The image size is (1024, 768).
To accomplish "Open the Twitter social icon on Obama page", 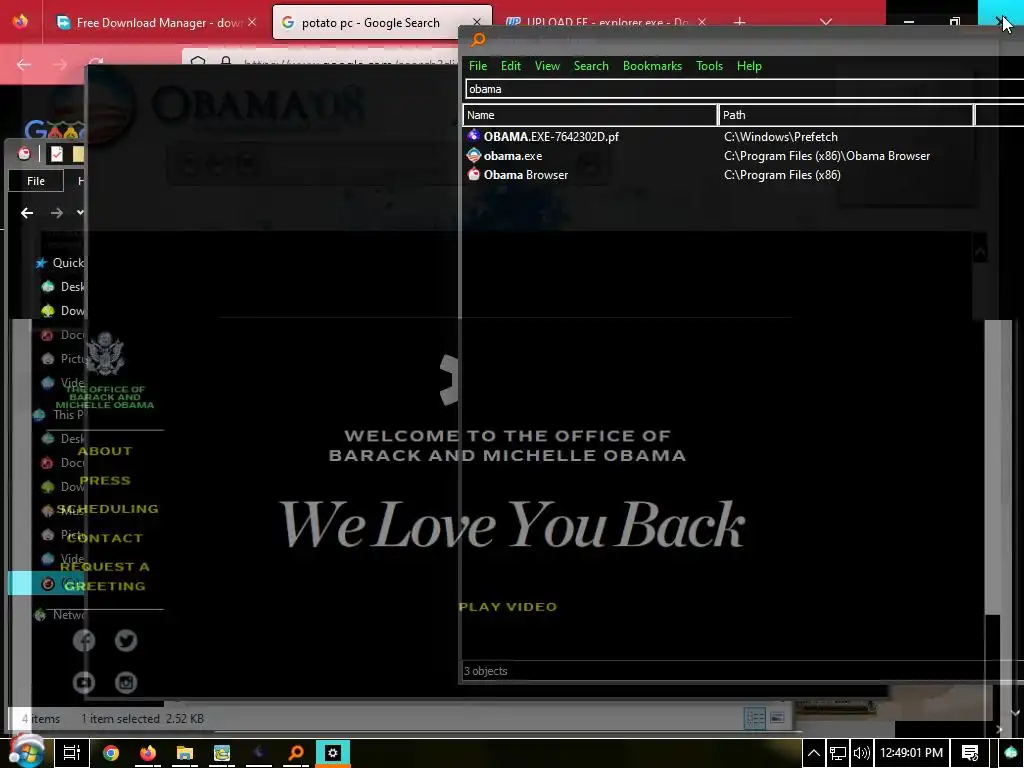I will [x=126, y=641].
